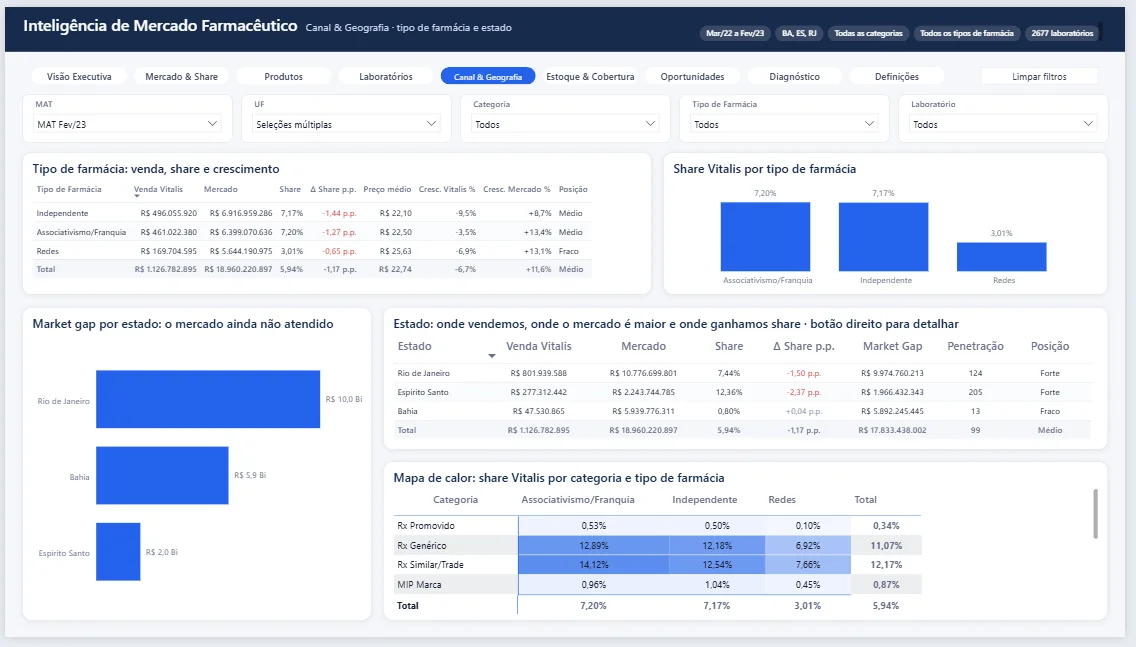Sort by the Preço médio column header

[x=387, y=189]
